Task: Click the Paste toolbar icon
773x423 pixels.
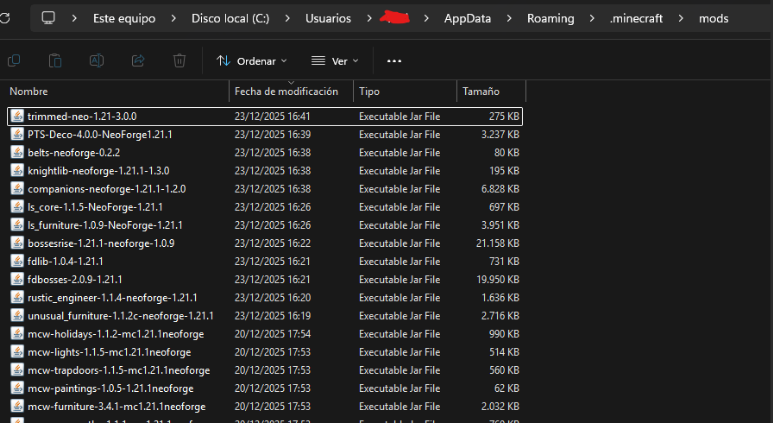Action: pyautogui.click(x=55, y=61)
